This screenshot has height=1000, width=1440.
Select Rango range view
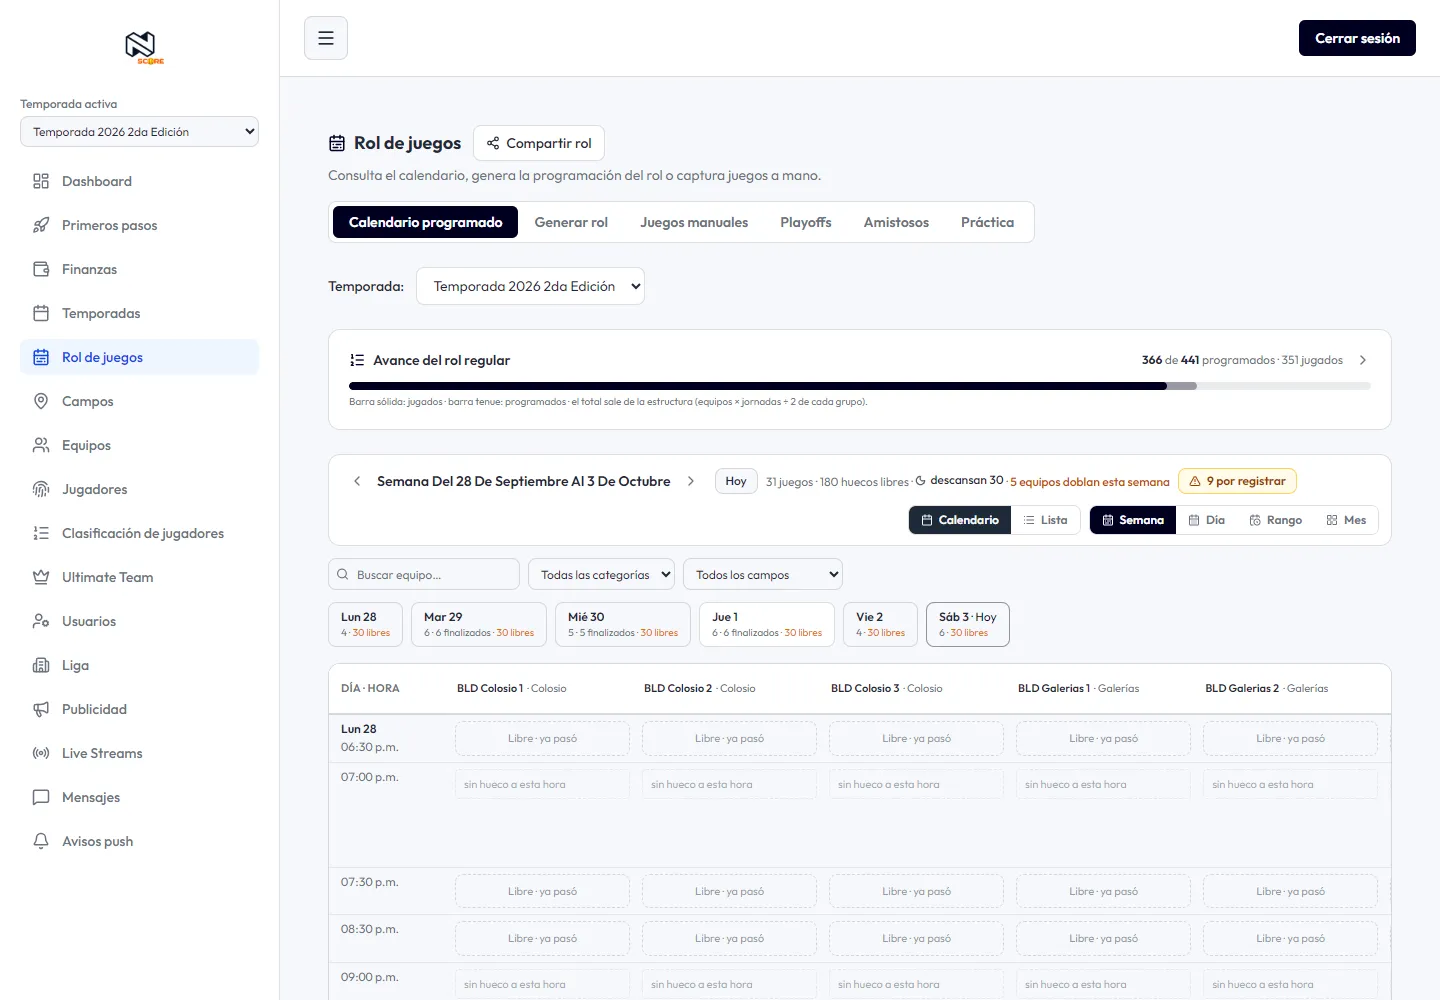point(1275,520)
